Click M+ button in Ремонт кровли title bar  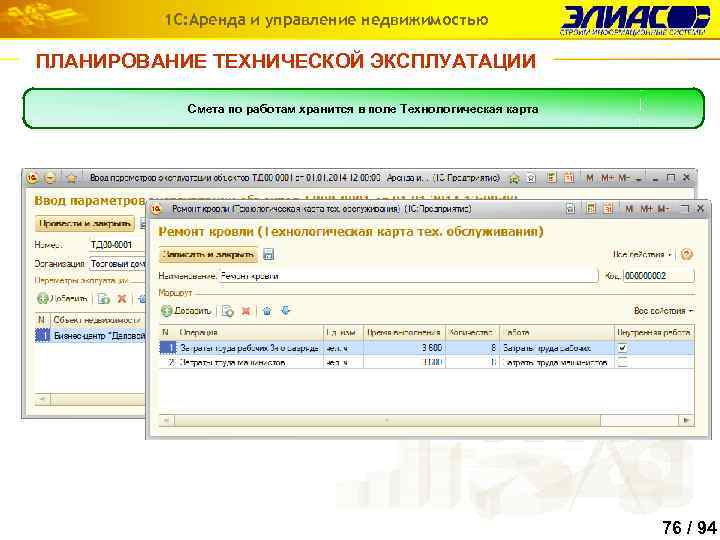646,209
